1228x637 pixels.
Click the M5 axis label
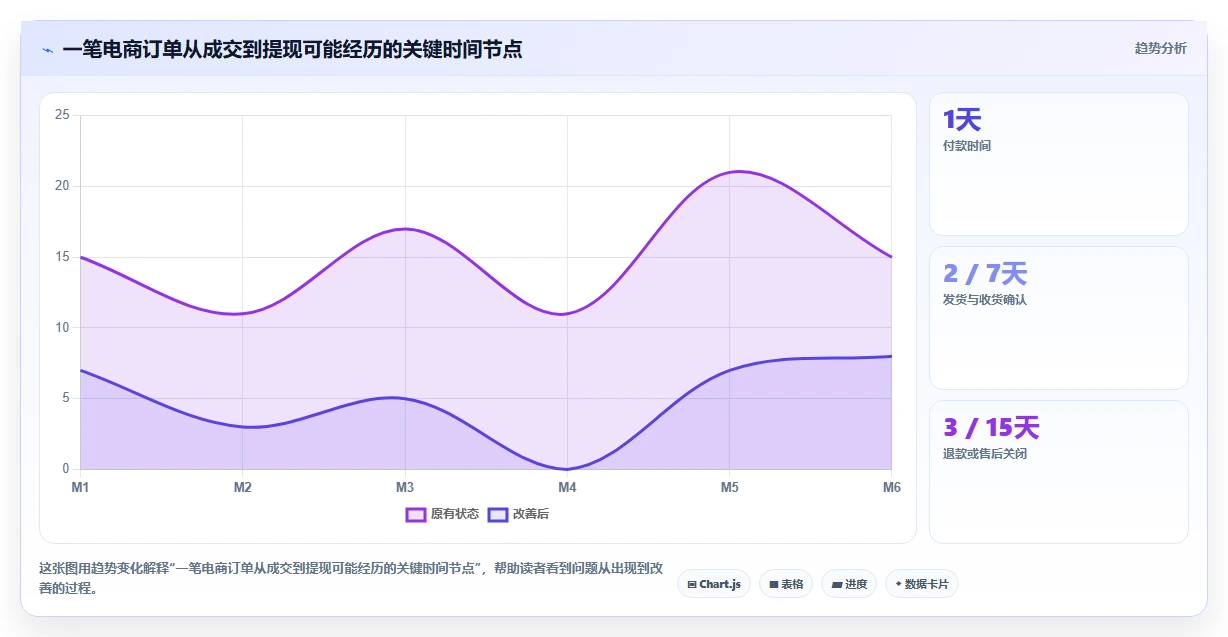point(729,487)
